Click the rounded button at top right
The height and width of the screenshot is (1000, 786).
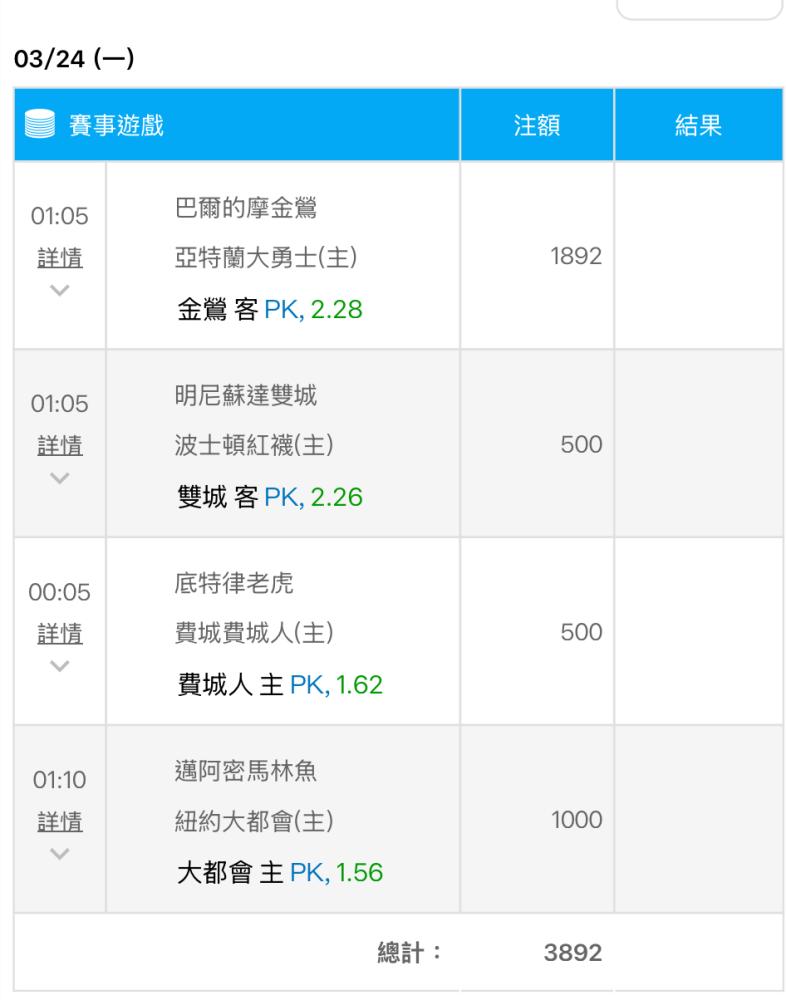[x=699, y=9]
